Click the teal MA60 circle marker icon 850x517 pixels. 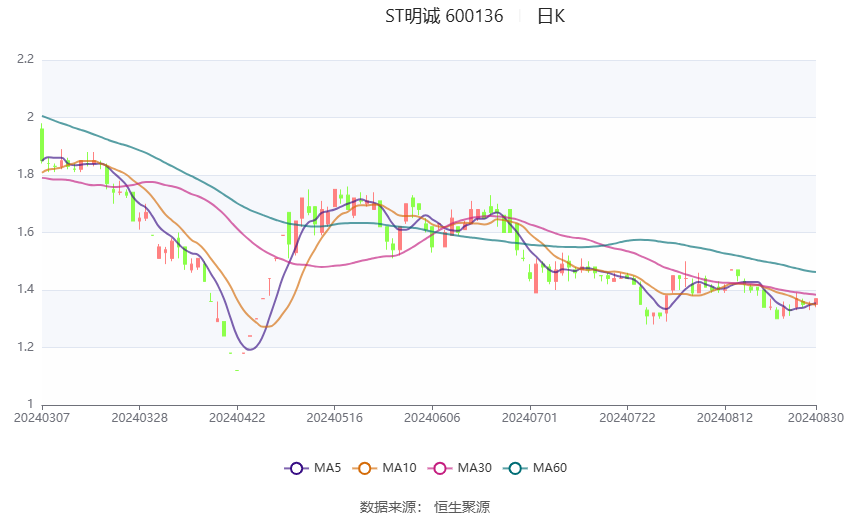(x=515, y=468)
